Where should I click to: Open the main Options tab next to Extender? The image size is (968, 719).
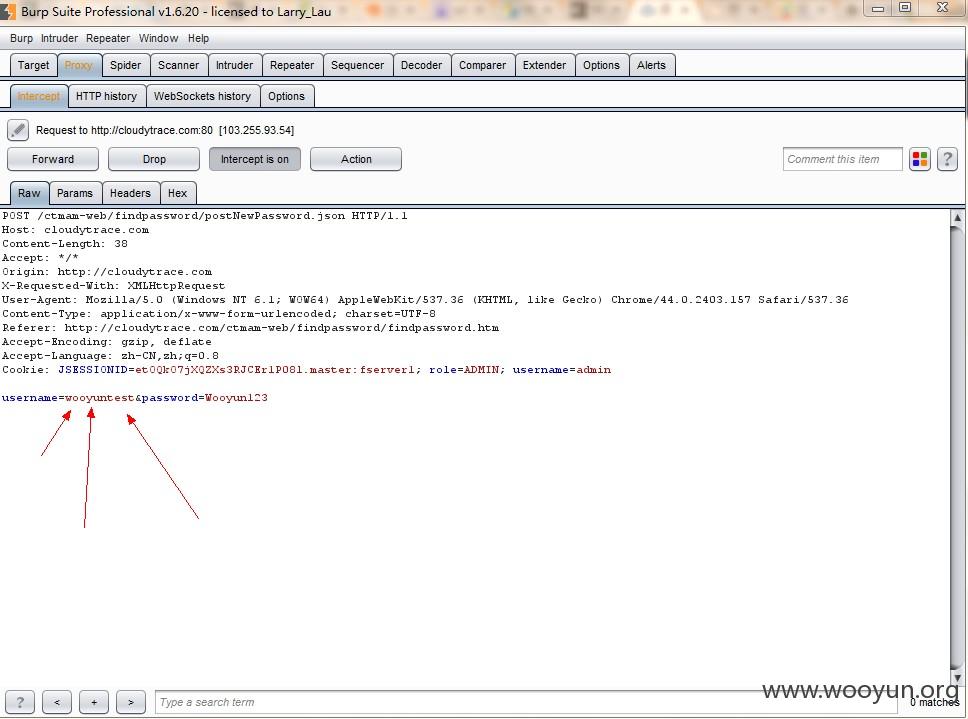point(601,65)
